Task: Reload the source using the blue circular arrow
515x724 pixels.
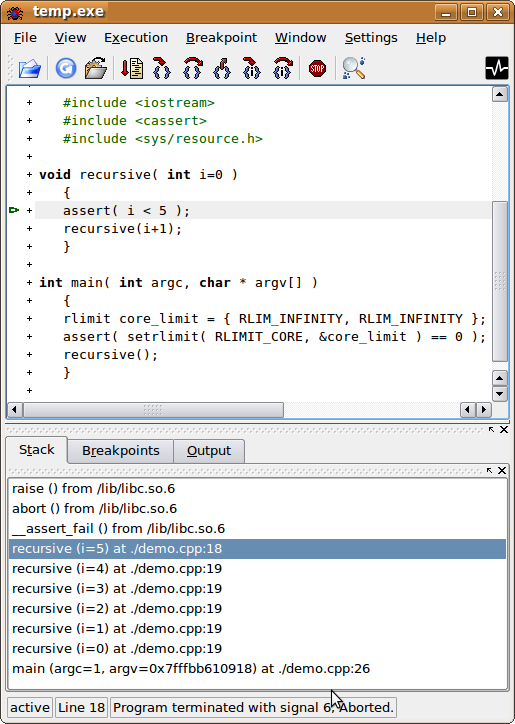Action: tap(66, 68)
